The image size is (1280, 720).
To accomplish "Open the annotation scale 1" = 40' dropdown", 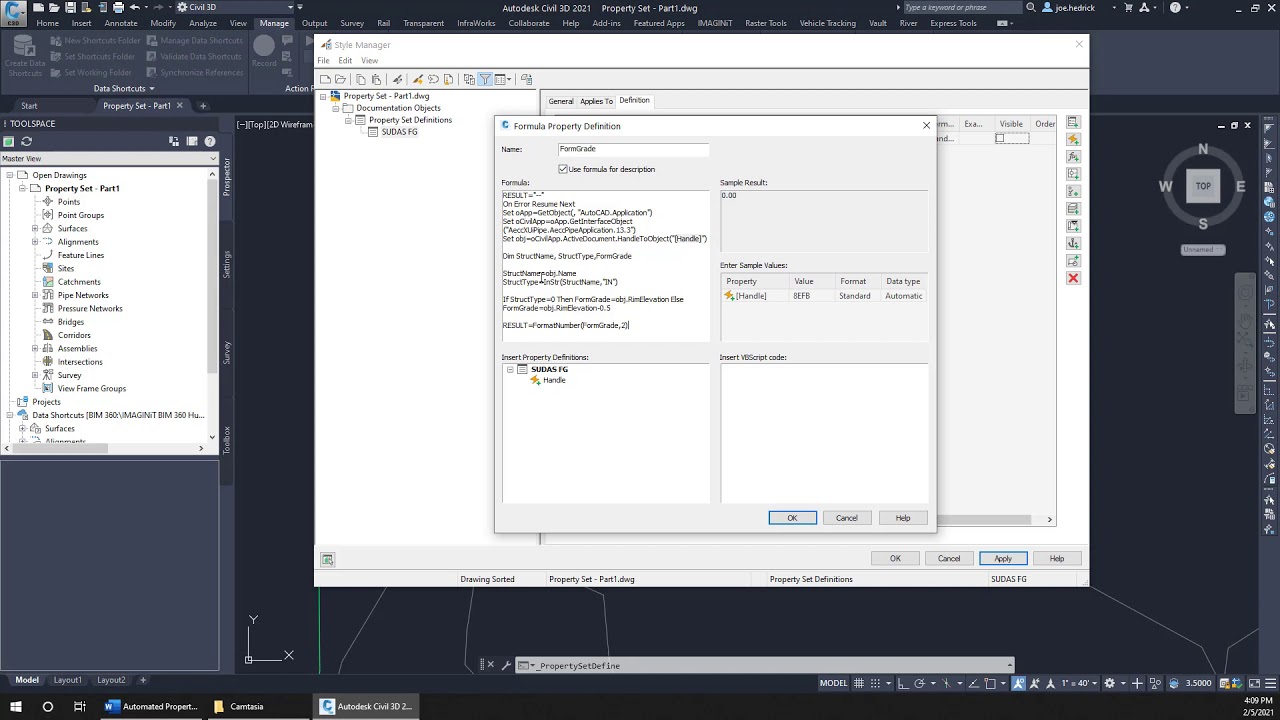I will click(x=1078, y=683).
